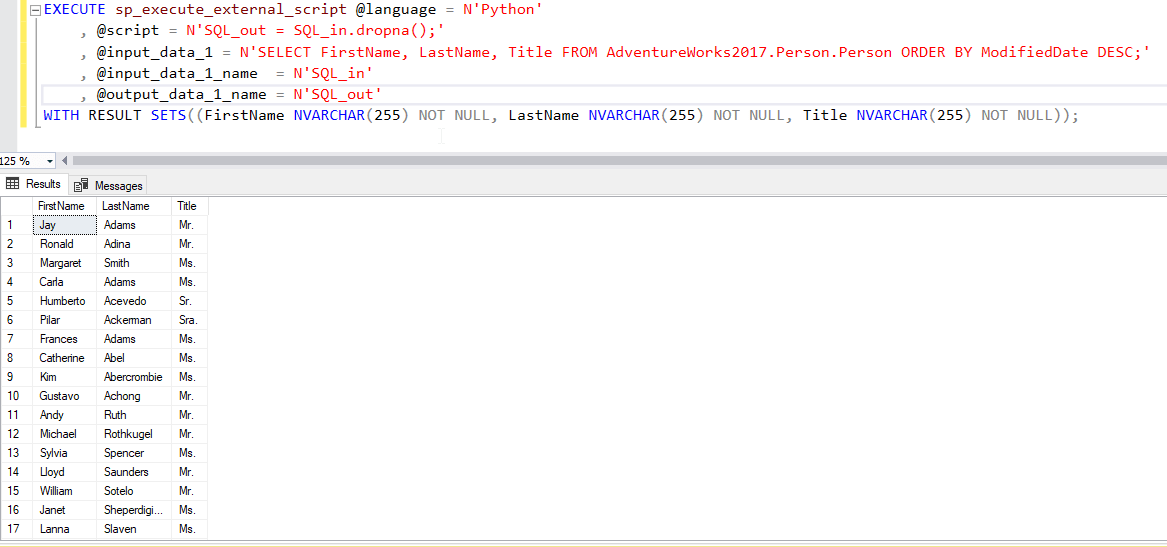Click the string N'SQL_out' in the editor

[338, 95]
